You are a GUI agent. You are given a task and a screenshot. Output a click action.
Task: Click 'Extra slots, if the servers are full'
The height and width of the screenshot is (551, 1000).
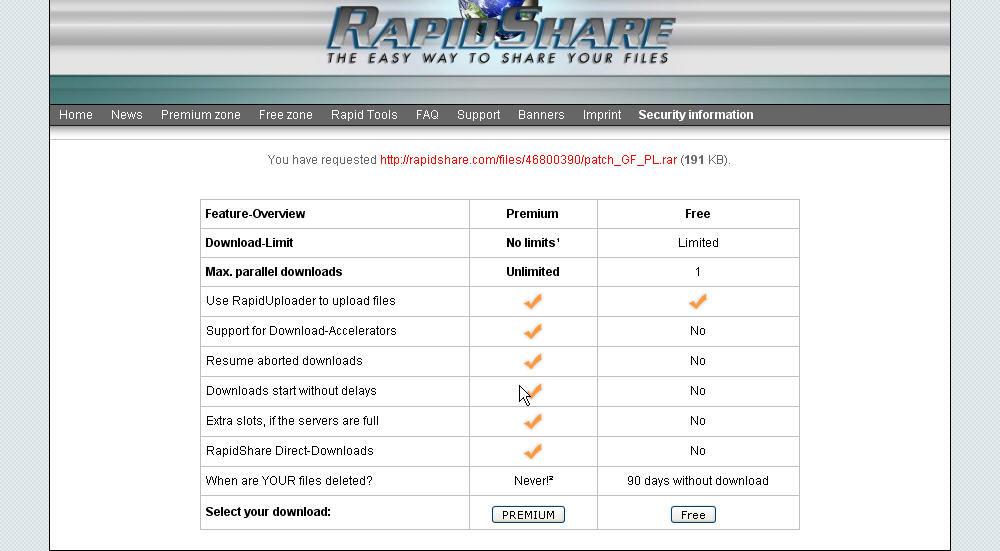[292, 421]
